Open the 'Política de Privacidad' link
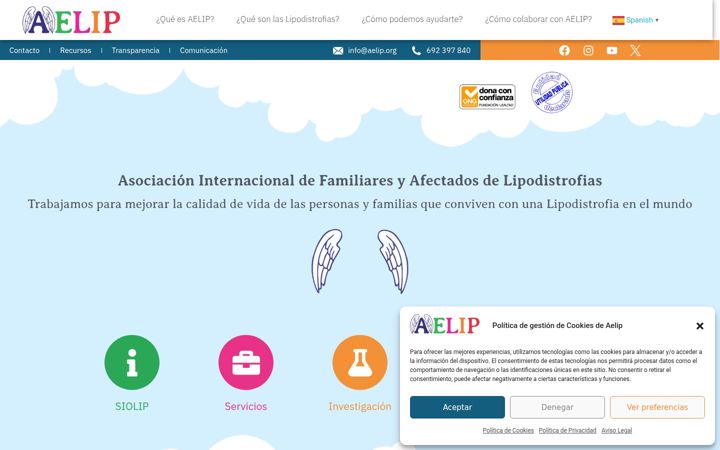The width and height of the screenshot is (720, 450). click(568, 431)
